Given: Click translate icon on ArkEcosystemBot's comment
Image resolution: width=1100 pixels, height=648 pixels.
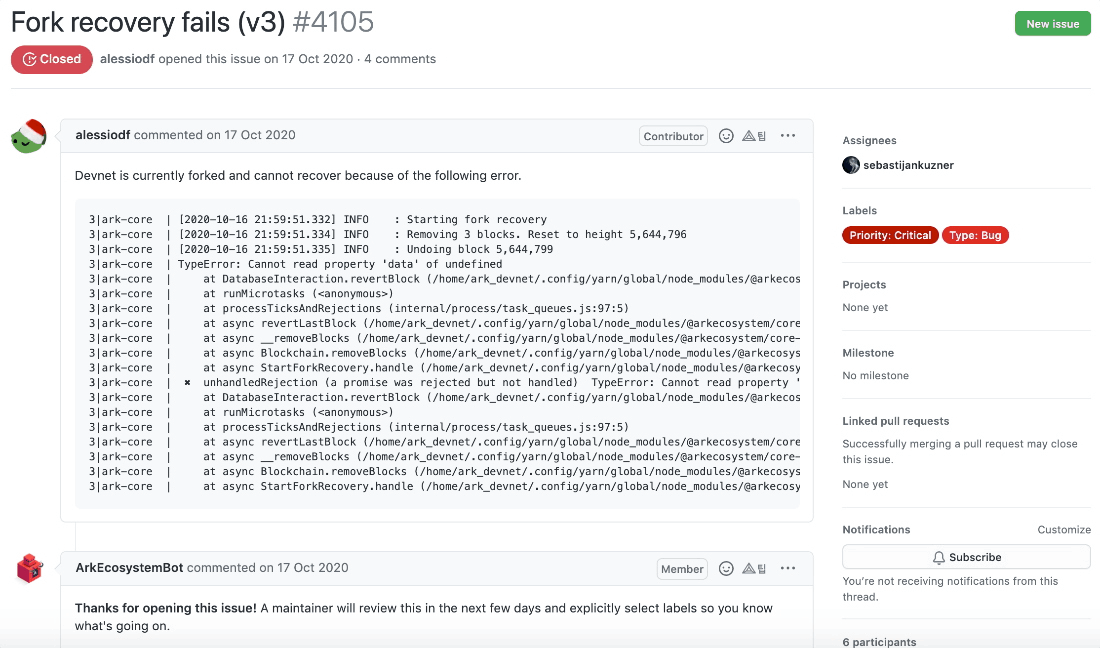Looking at the screenshot, I should 754,569.
